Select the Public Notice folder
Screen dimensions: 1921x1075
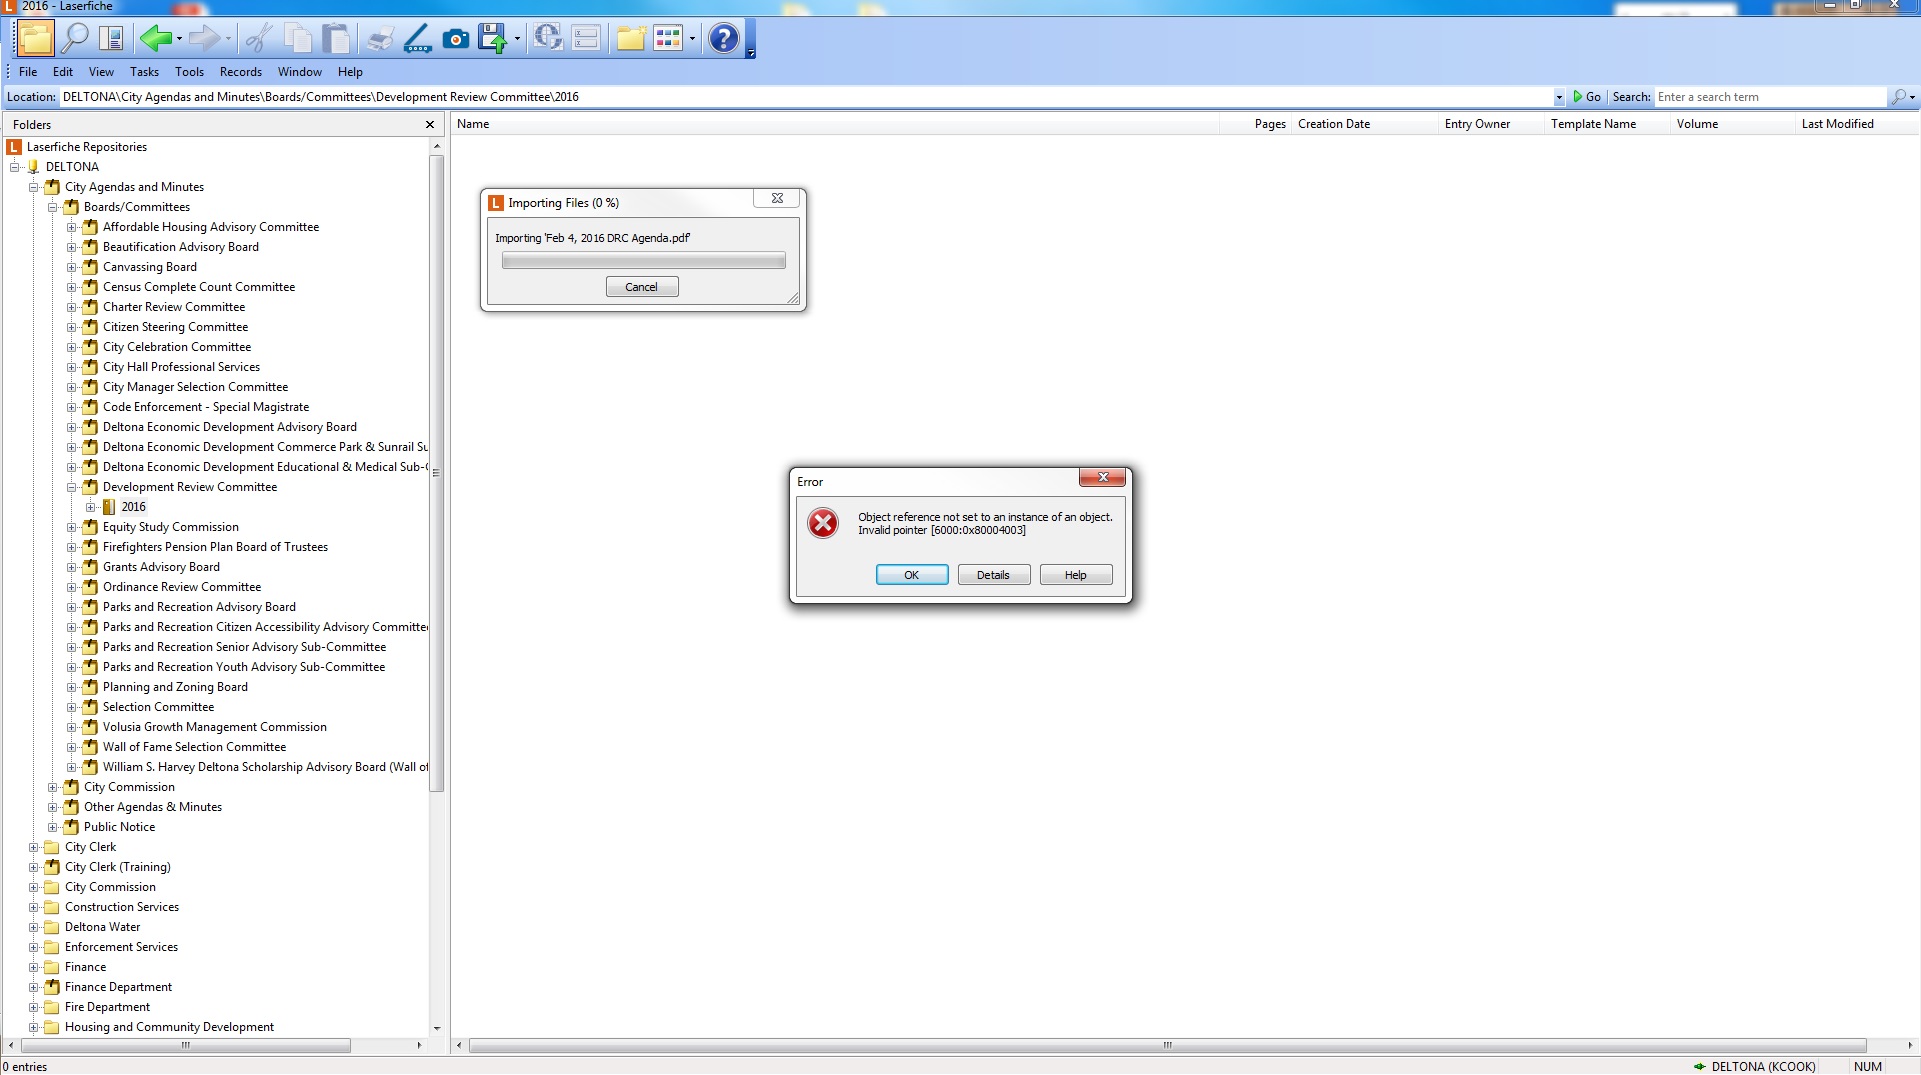pyautogui.click(x=120, y=827)
